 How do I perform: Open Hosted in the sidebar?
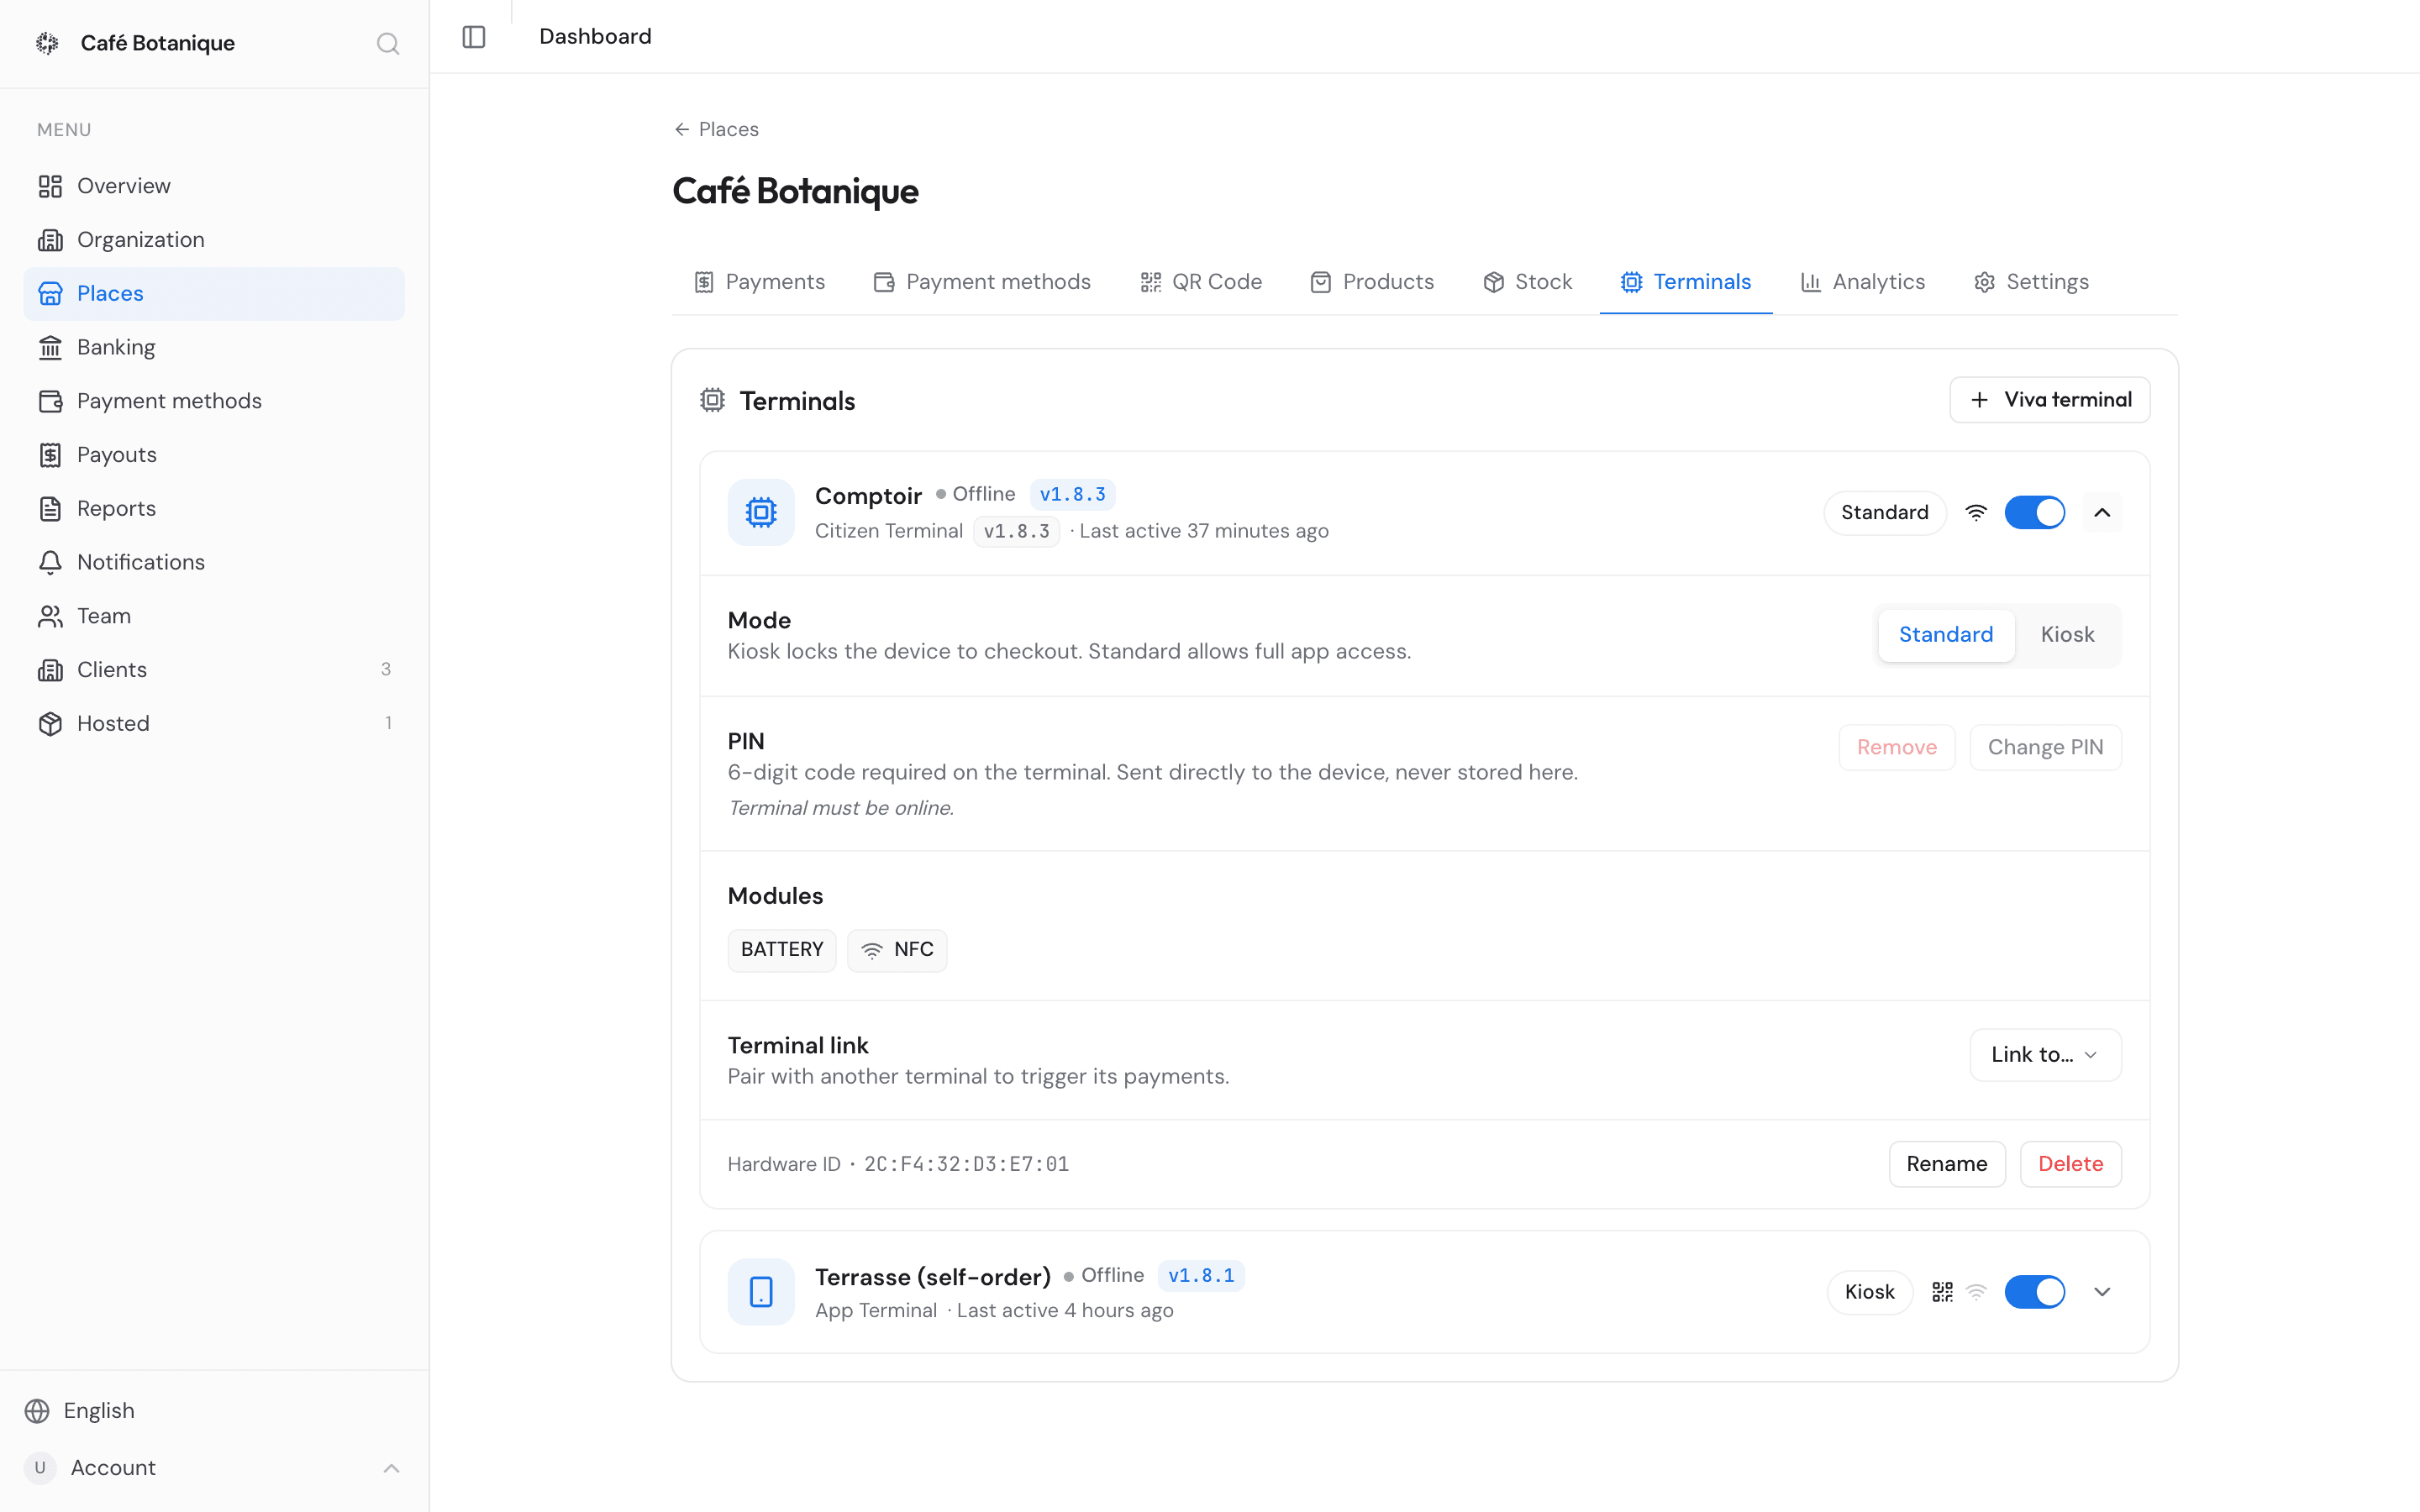click(x=214, y=723)
